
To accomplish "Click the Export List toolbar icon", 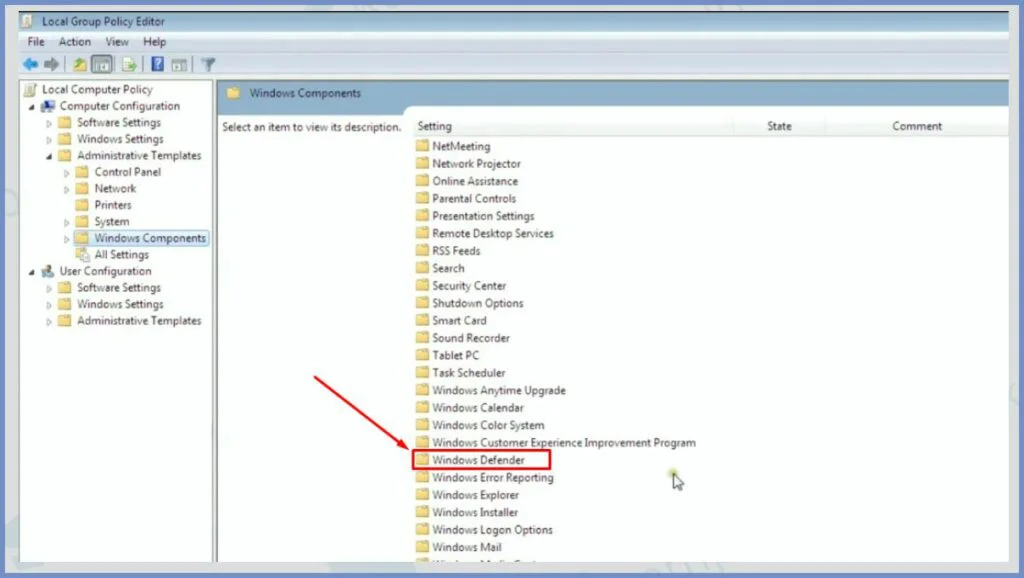I will [129, 65].
